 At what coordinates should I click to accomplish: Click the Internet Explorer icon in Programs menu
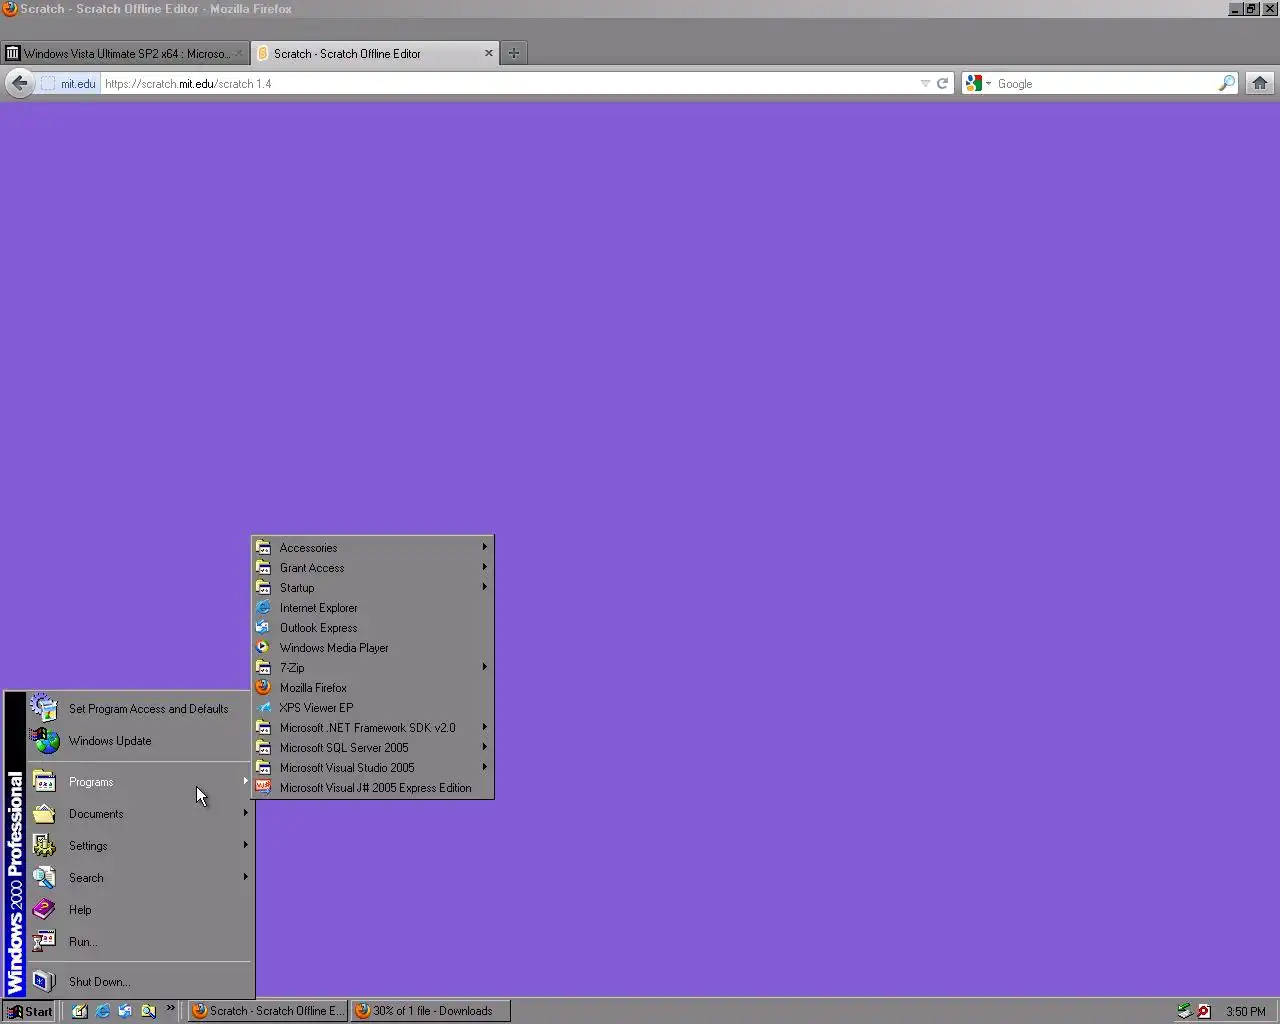click(263, 608)
